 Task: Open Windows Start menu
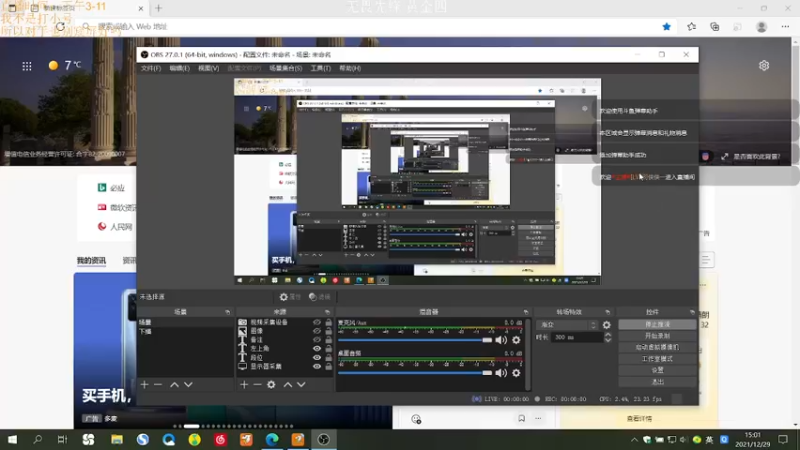[12, 440]
